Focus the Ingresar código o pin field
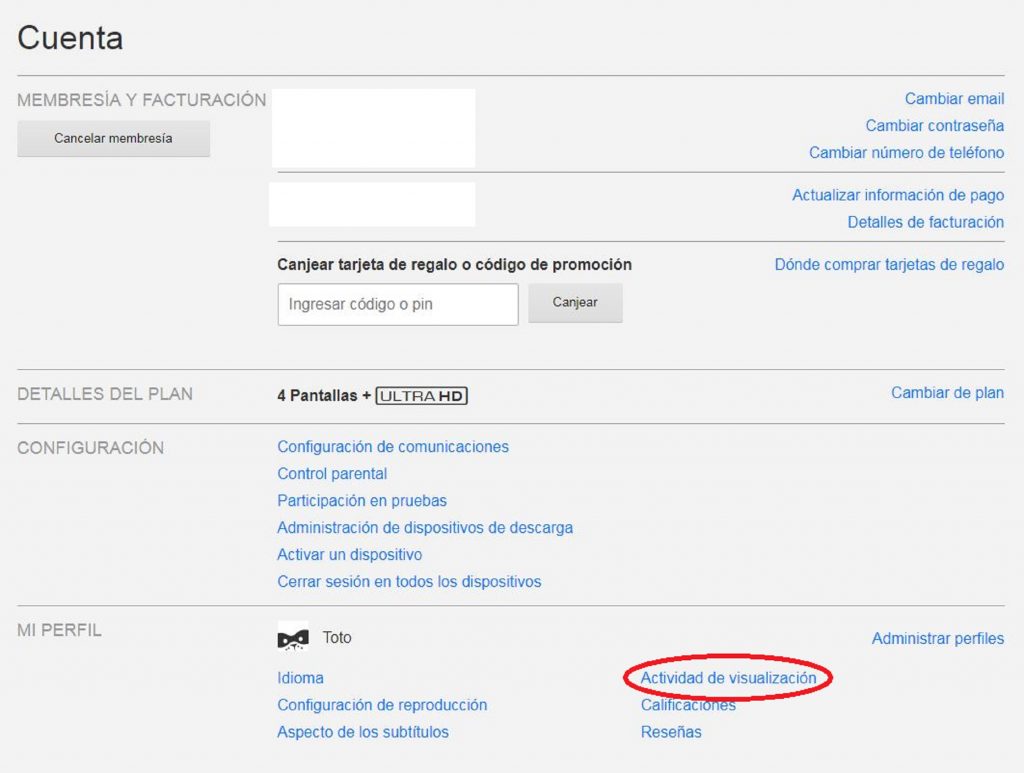Screen dimensions: 1024x773 click(397, 304)
